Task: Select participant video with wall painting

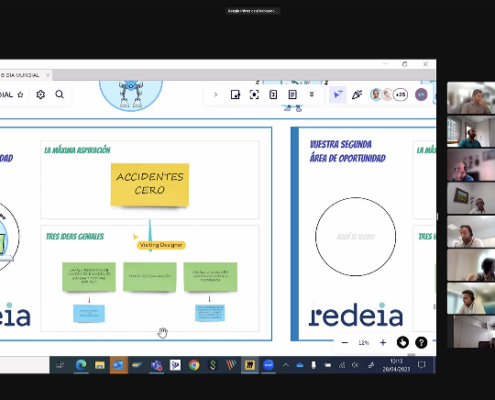Action: (471, 198)
